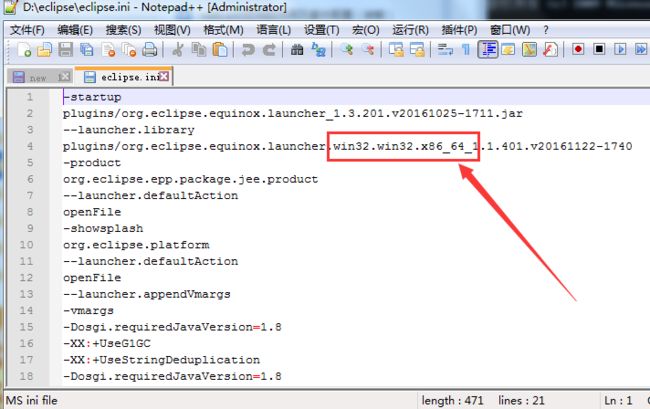Click the Open file folder icon
Image resolution: width=650 pixels, height=409 pixels.
[45, 50]
